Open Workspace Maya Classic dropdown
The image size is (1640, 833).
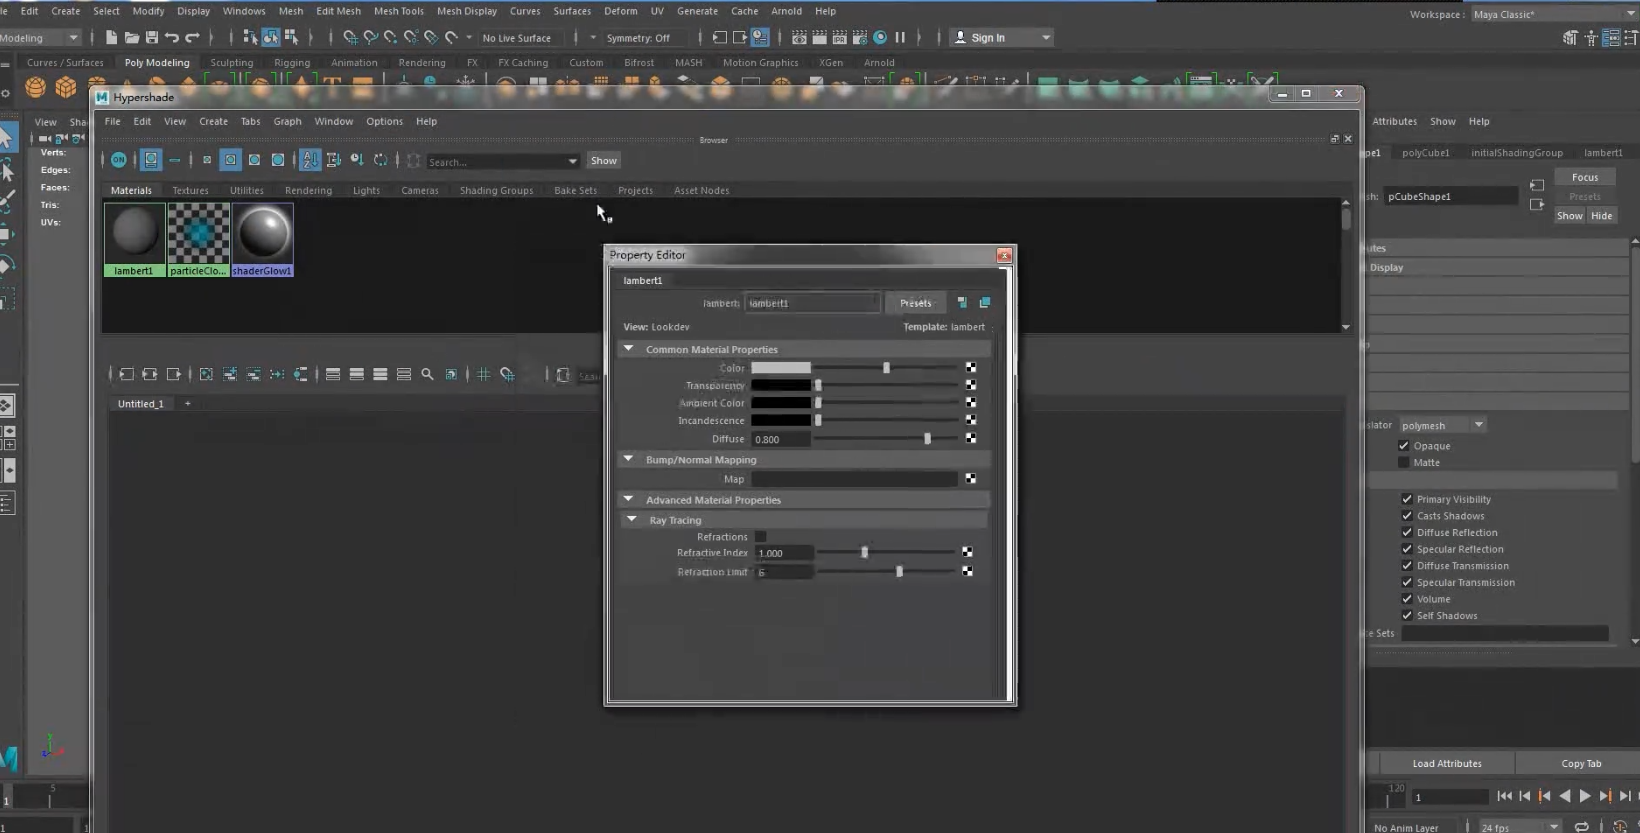[x=1553, y=14]
